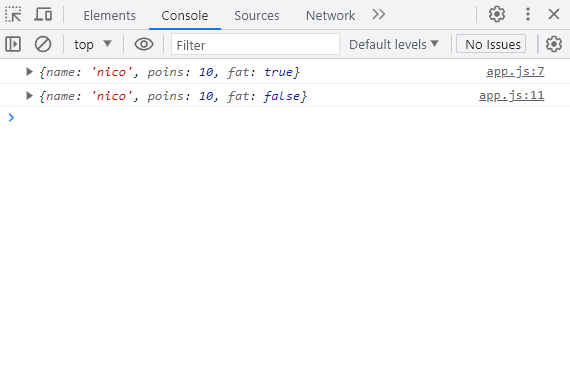This screenshot has width=570, height=366.
Task: Open the Network tab
Action: tap(330, 16)
